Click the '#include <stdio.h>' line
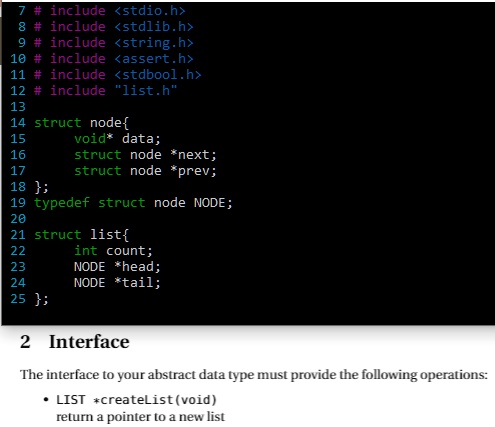This screenshot has height=427, width=495. pyautogui.click(x=110, y=11)
